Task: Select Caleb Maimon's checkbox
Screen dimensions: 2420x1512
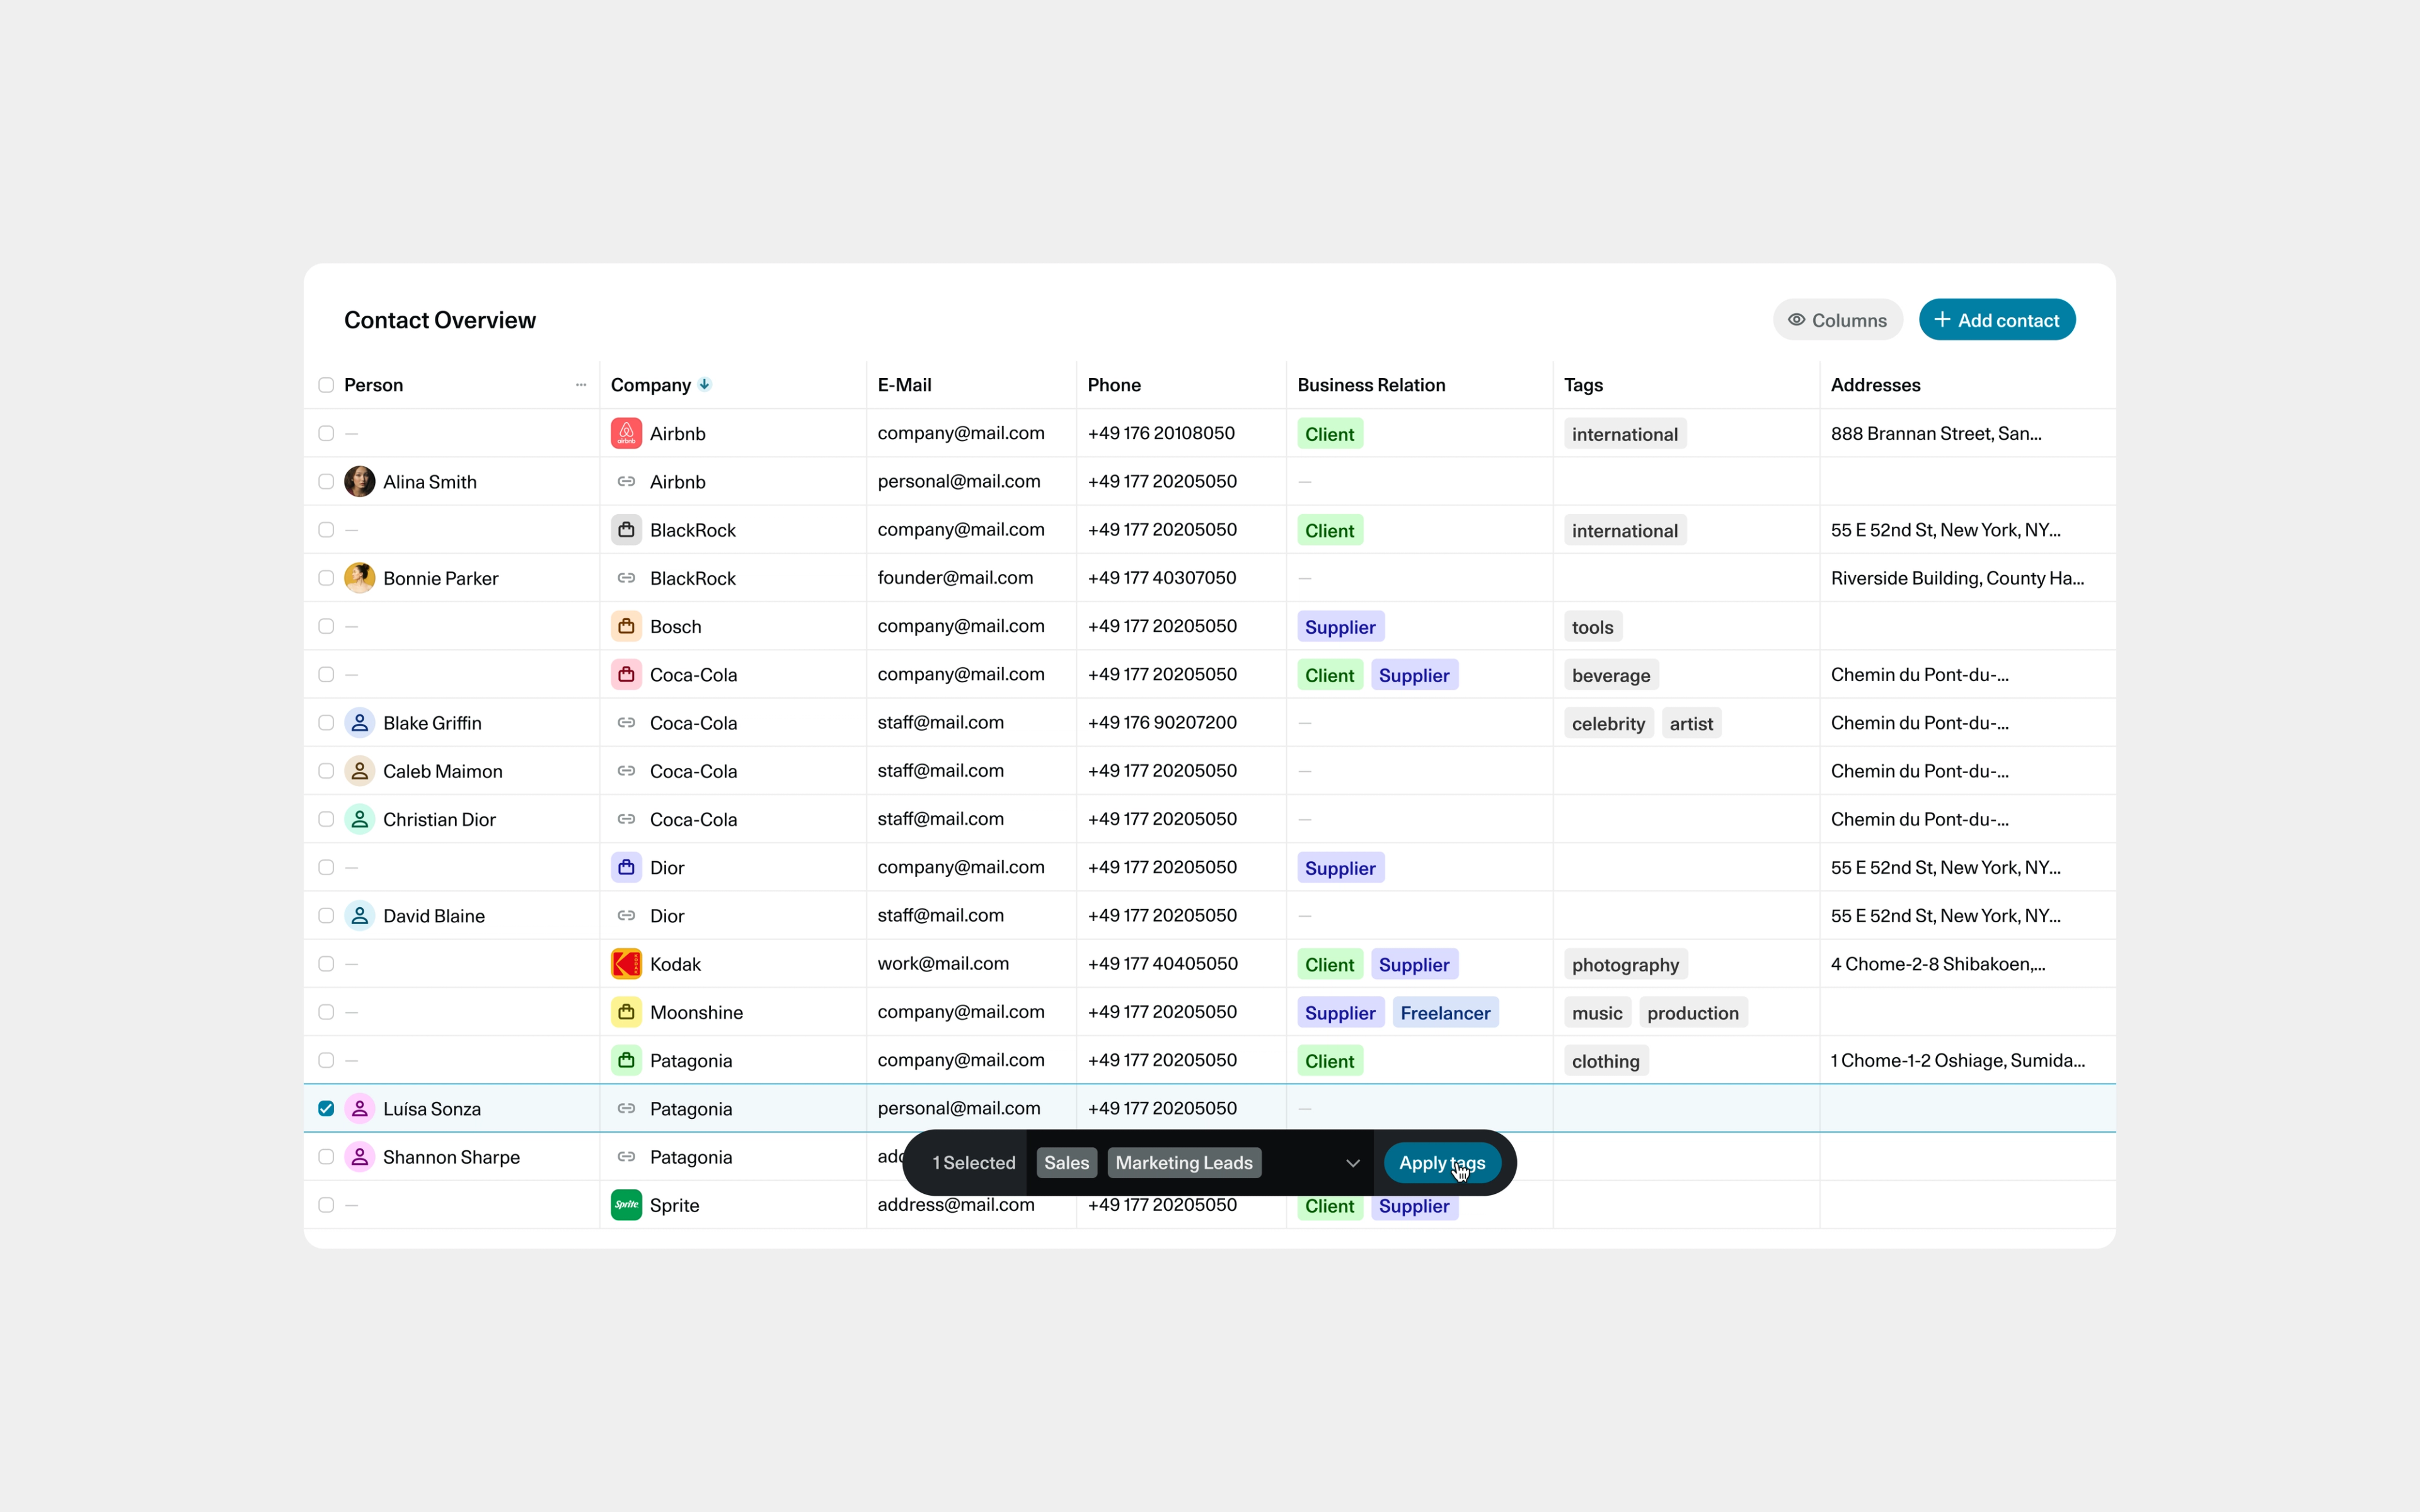Action: pos(326,771)
